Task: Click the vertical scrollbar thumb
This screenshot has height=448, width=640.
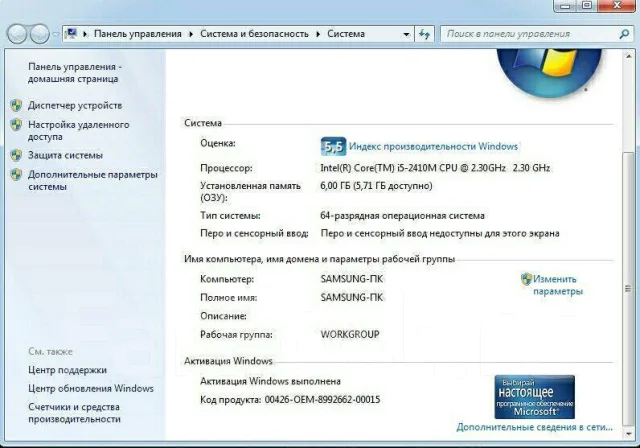Action: click(x=628, y=288)
